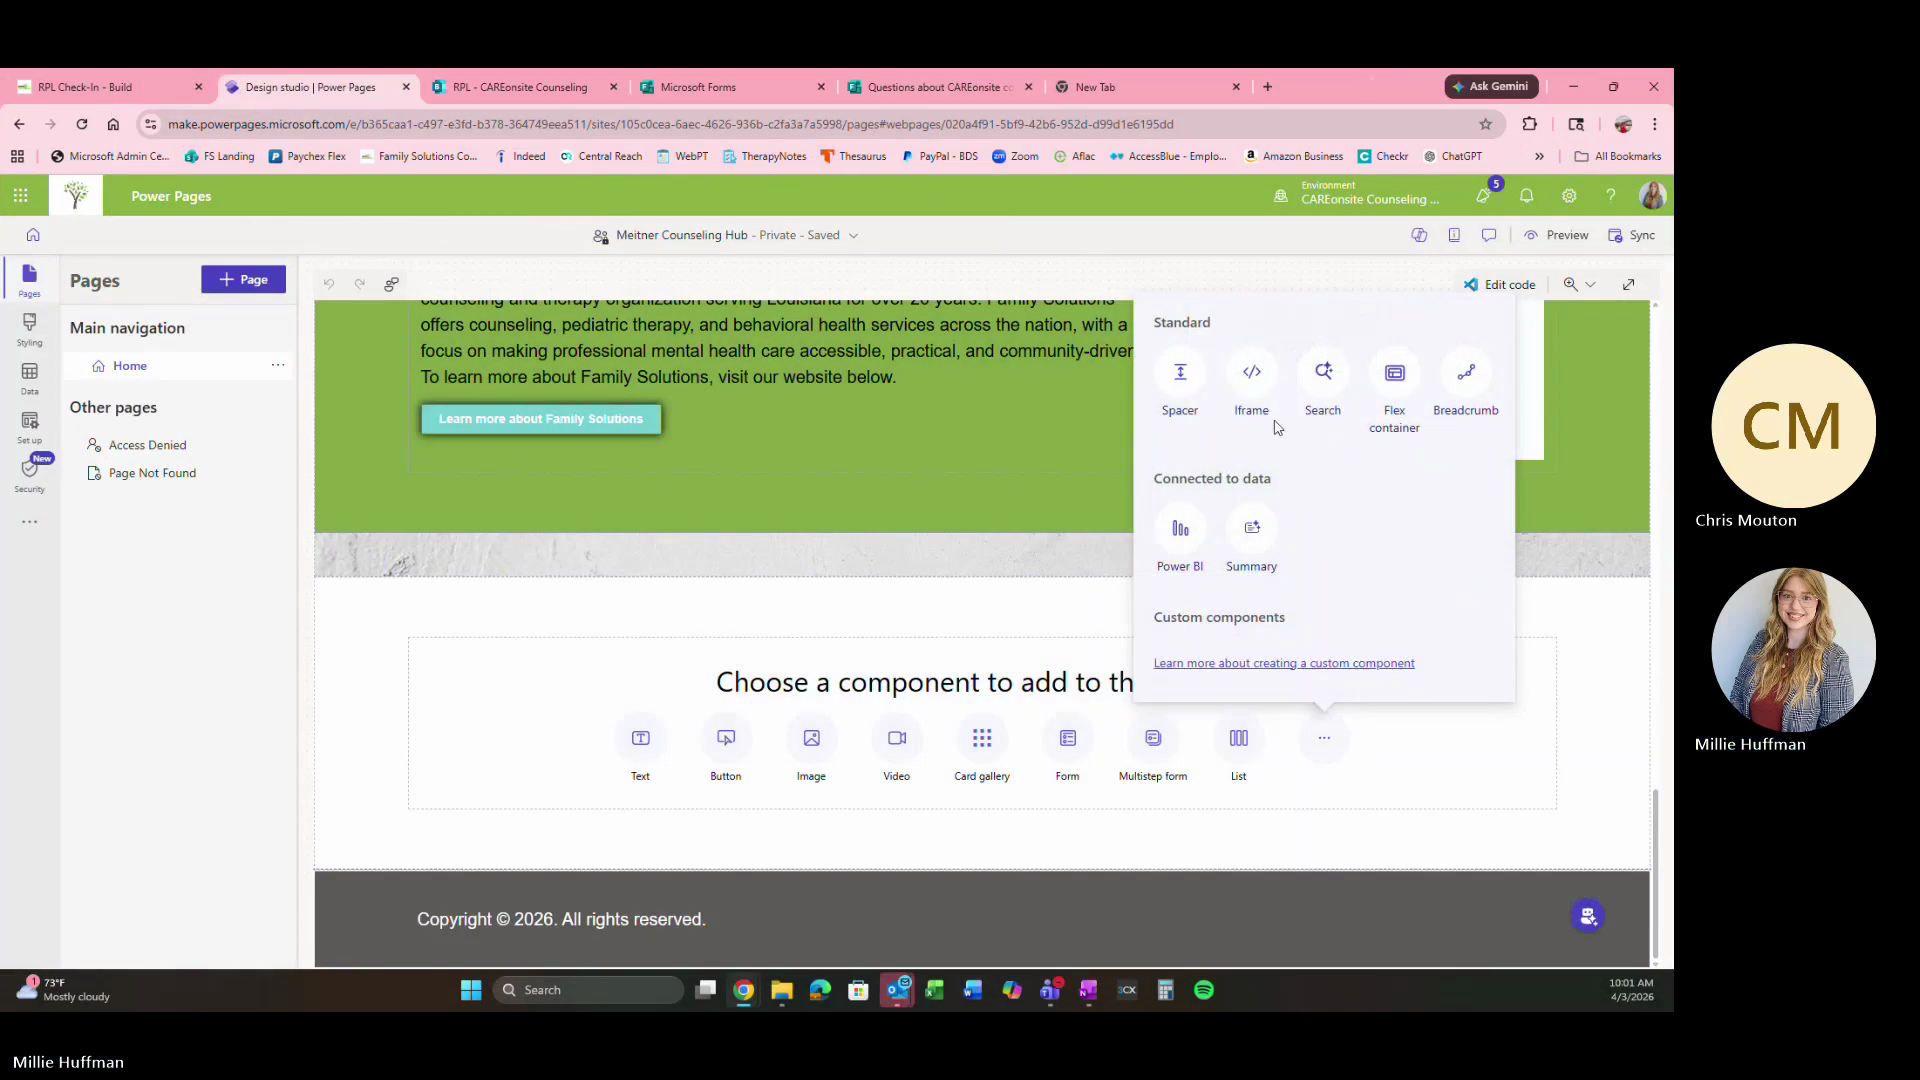Insert a Video component
Screen dimensions: 1920x1080
(897, 750)
